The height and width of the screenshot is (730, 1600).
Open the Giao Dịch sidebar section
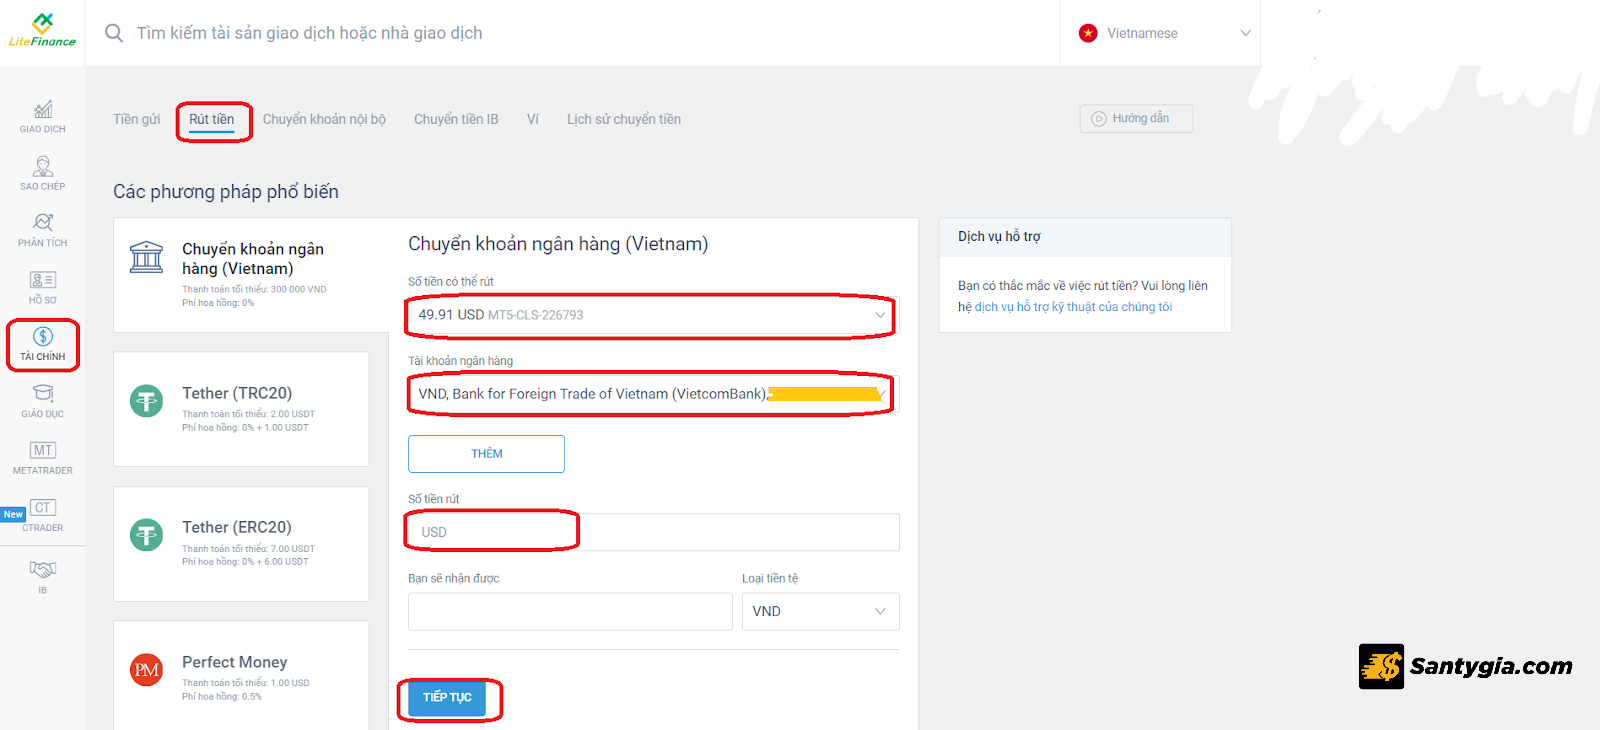tap(42, 116)
